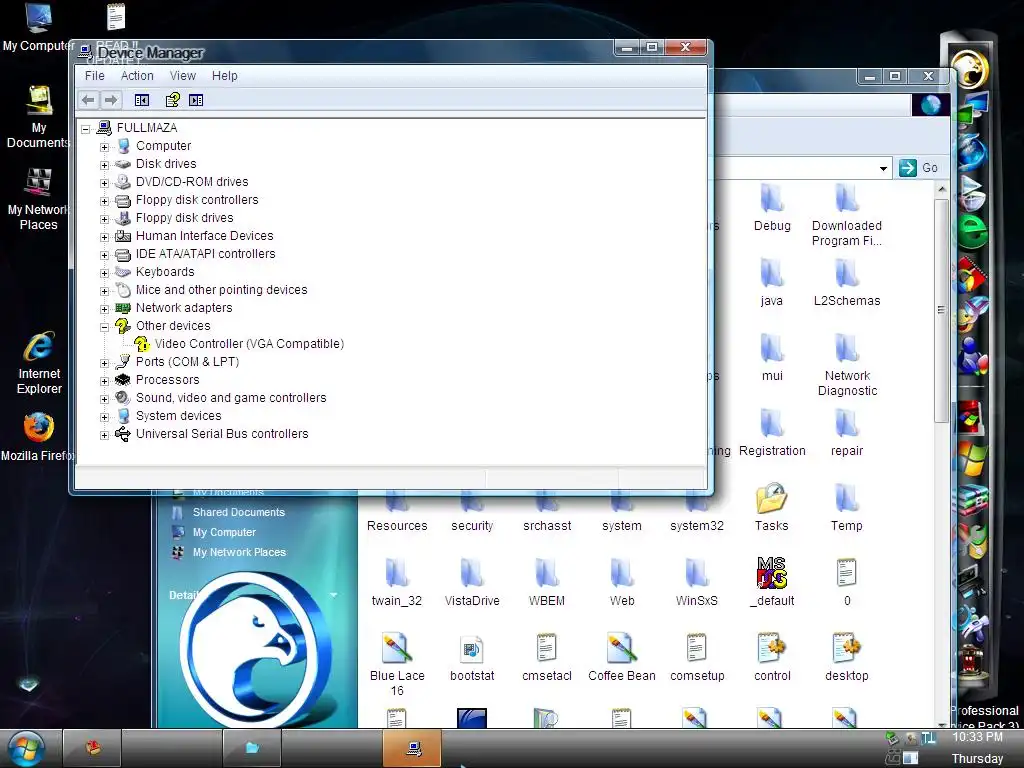Open My Computer desktop icon
The width and height of the screenshot is (1024, 768).
pyautogui.click(x=39, y=27)
